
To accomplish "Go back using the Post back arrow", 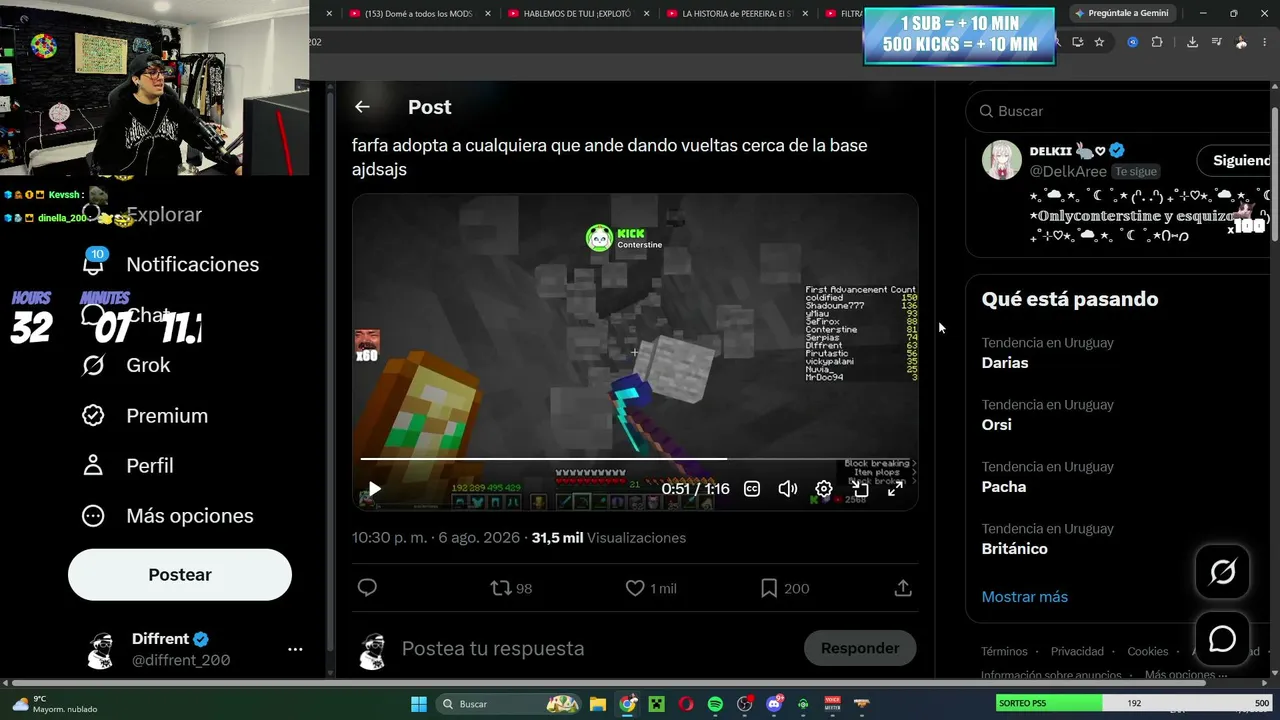I will [x=362, y=107].
